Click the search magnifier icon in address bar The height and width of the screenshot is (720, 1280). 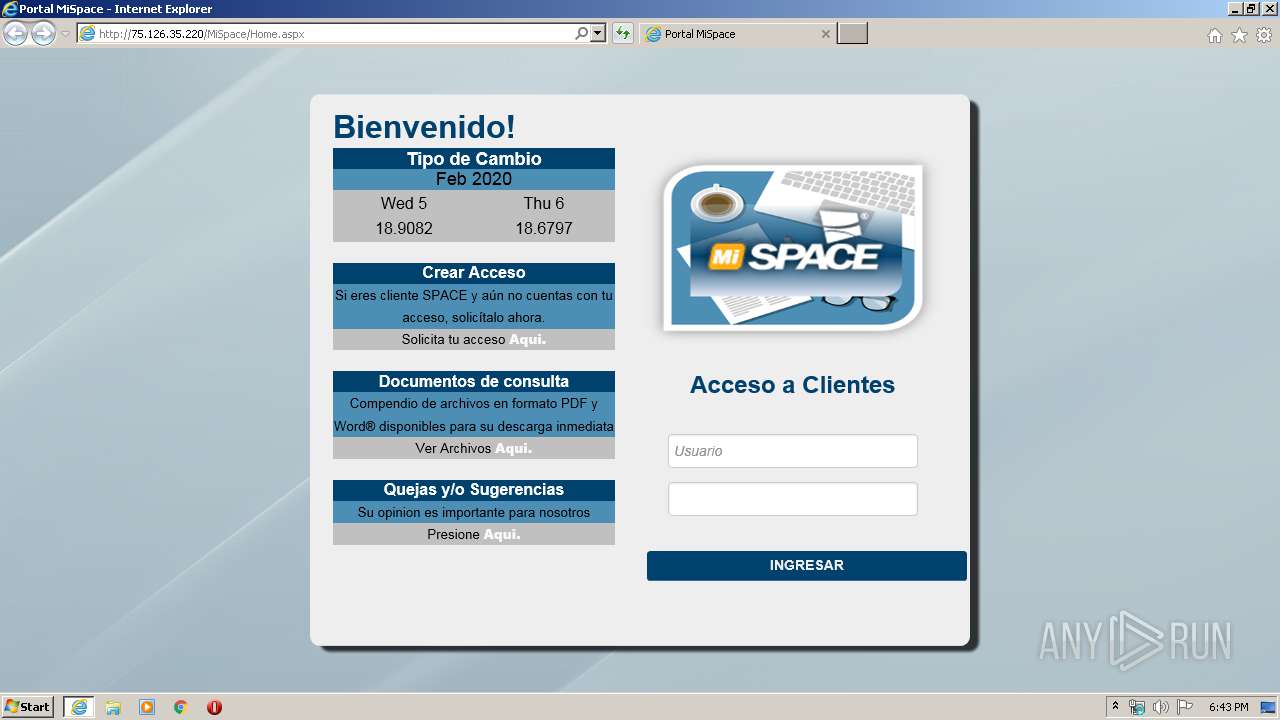coord(582,34)
